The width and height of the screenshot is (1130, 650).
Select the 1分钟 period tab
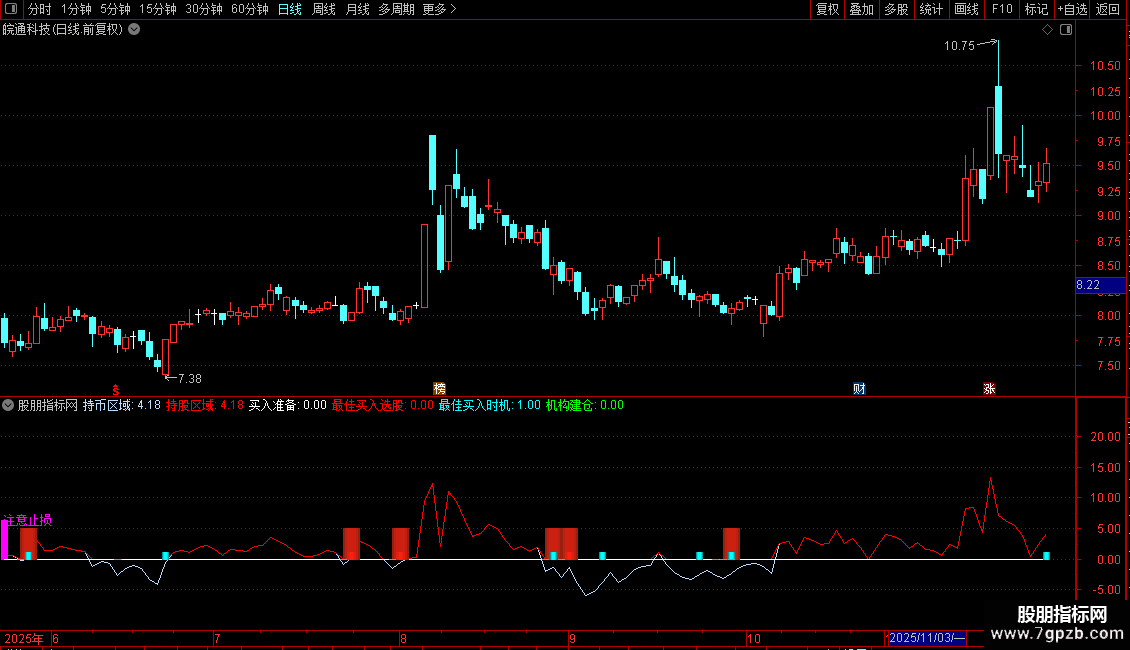pyautogui.click(x=76, y=9)
